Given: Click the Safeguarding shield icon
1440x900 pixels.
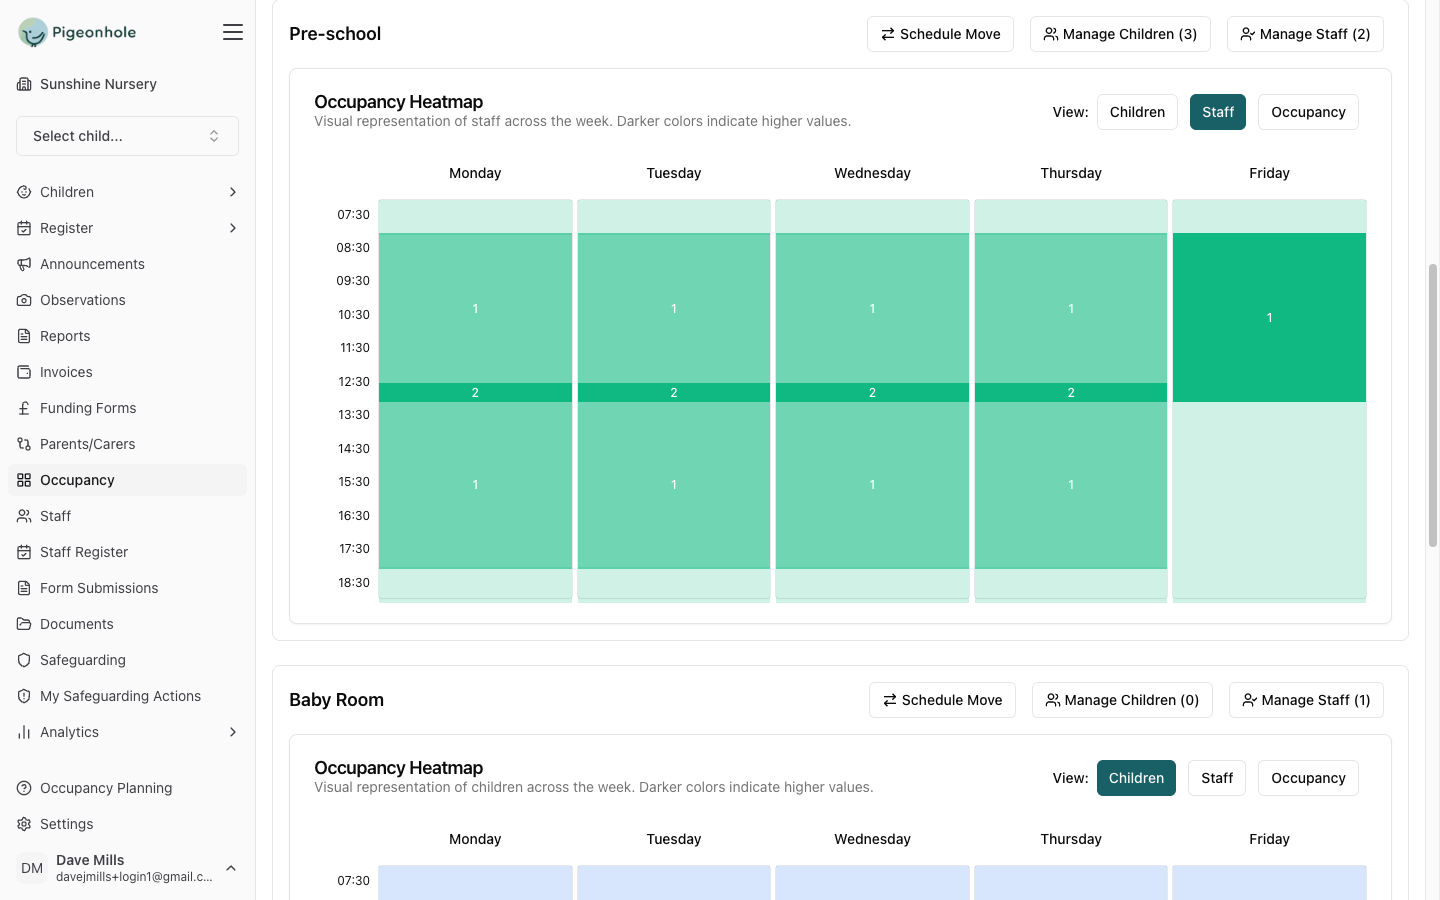Looking at the screenshot, I should [24, 660].
